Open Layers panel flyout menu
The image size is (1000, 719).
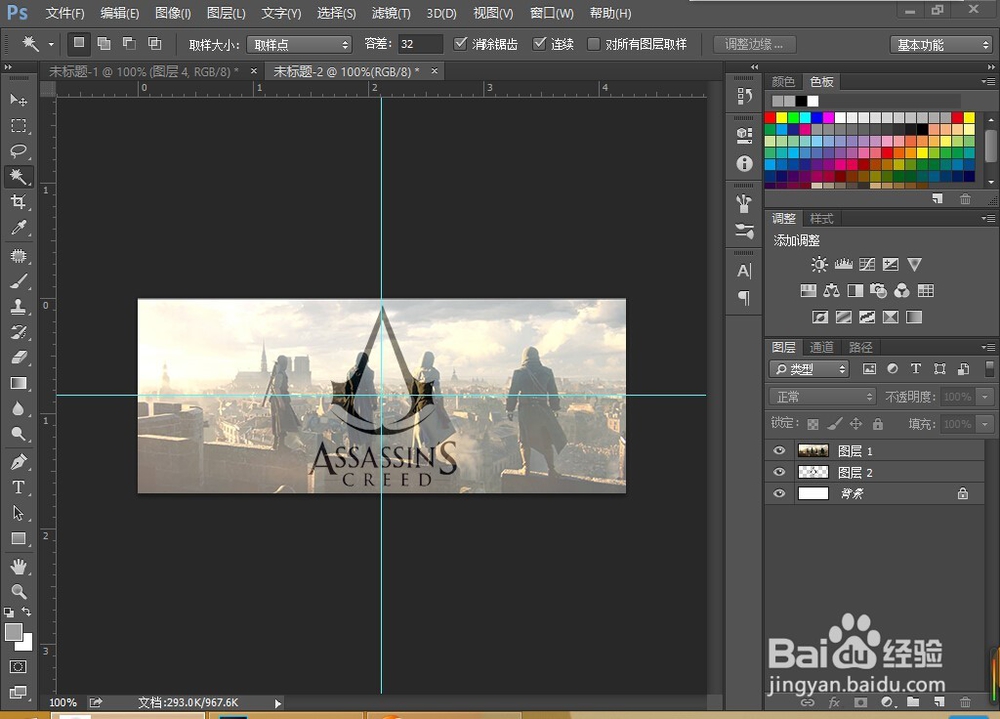pyautogui.click(x=989, y=347)
